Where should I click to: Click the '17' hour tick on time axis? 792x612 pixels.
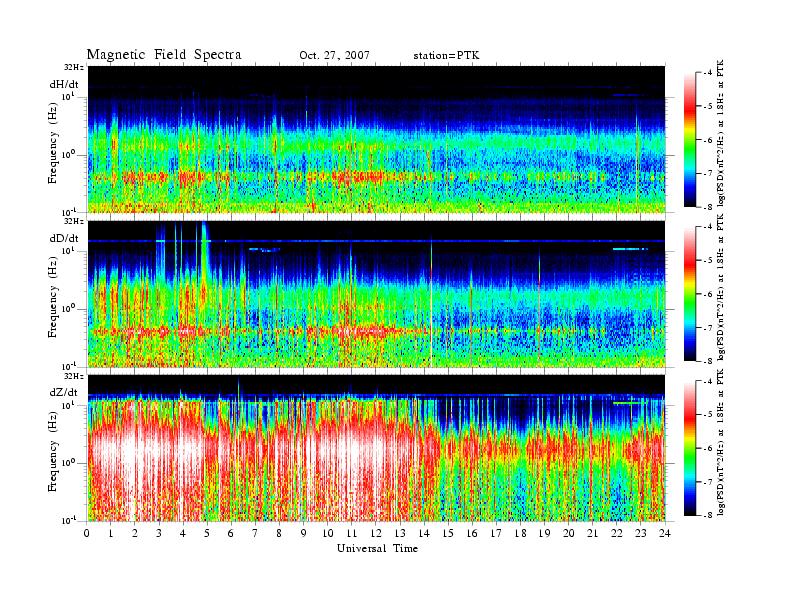coord(496,534)
